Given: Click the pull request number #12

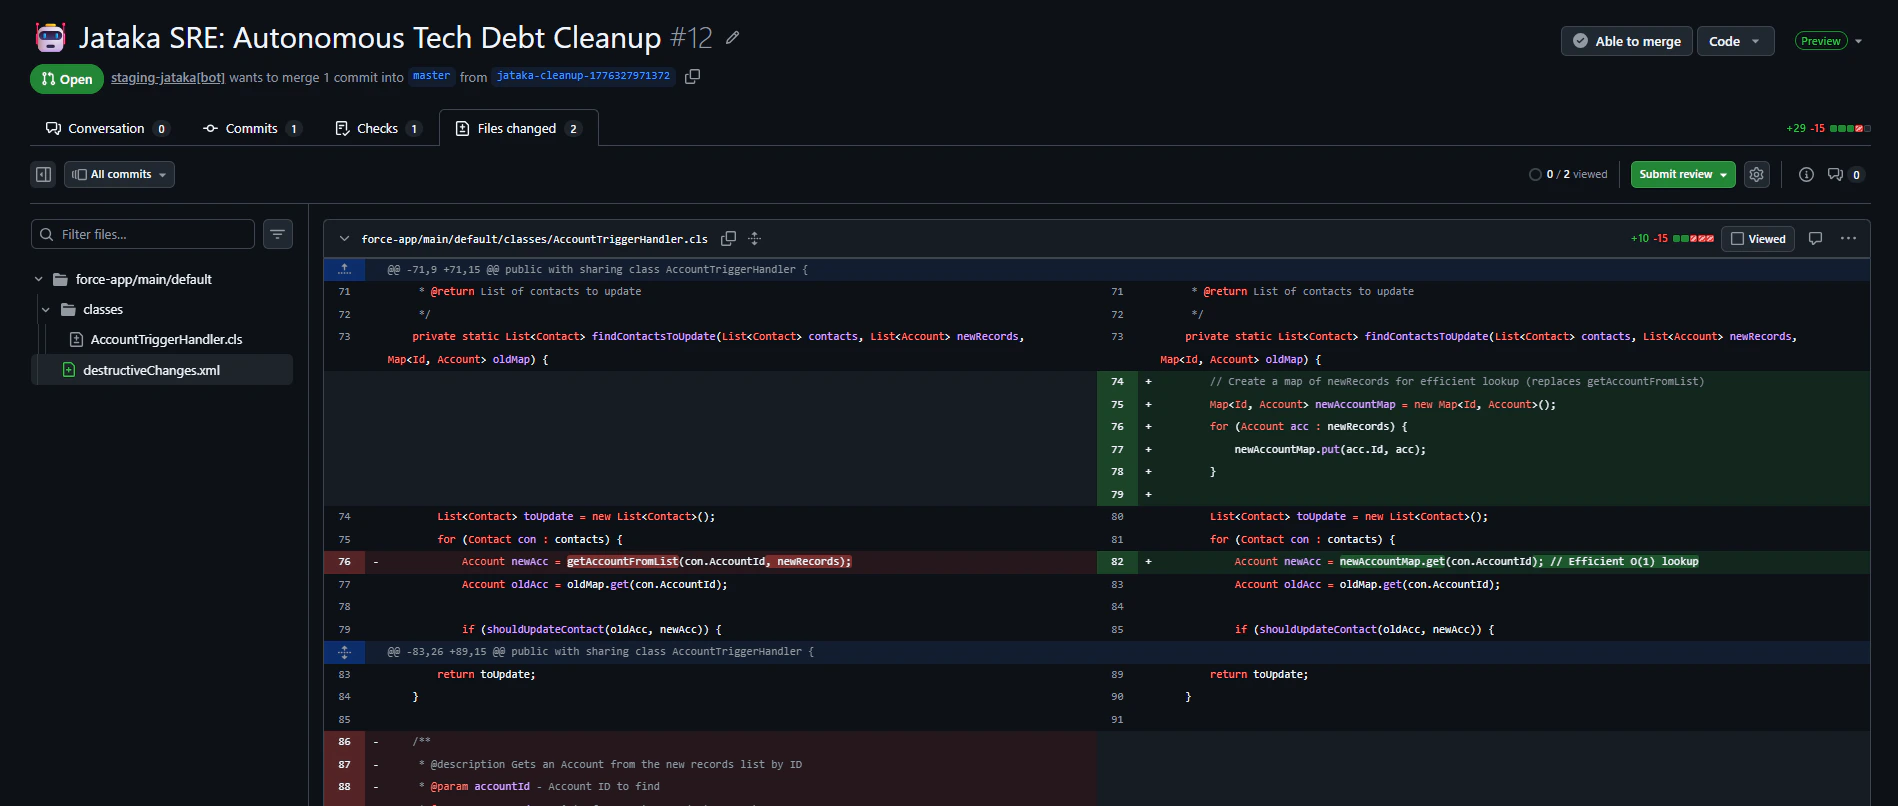Looking at the screenshot, I should click(691, 38).
